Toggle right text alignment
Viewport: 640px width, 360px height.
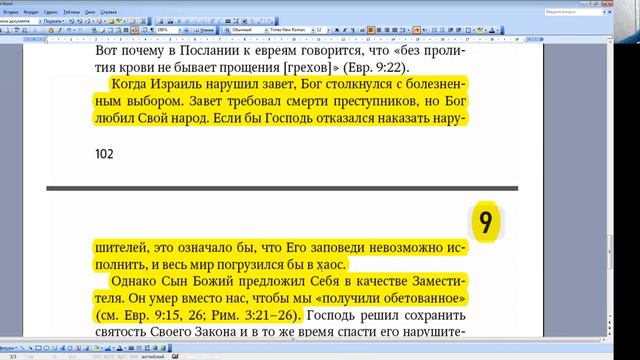387,30
